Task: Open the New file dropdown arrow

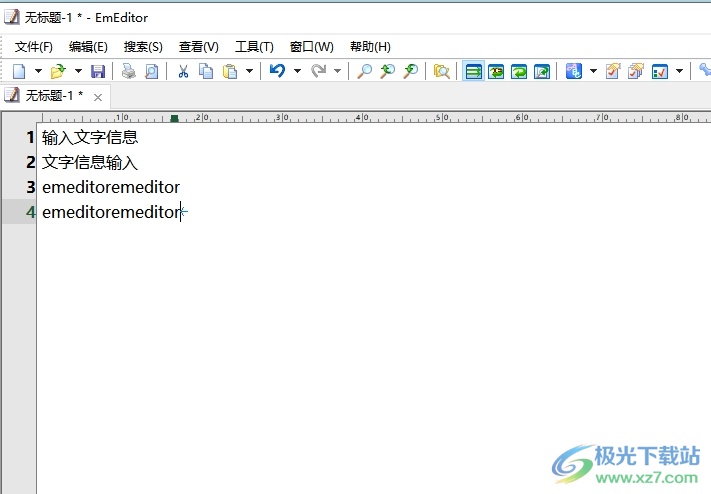Action: (38, 71)
